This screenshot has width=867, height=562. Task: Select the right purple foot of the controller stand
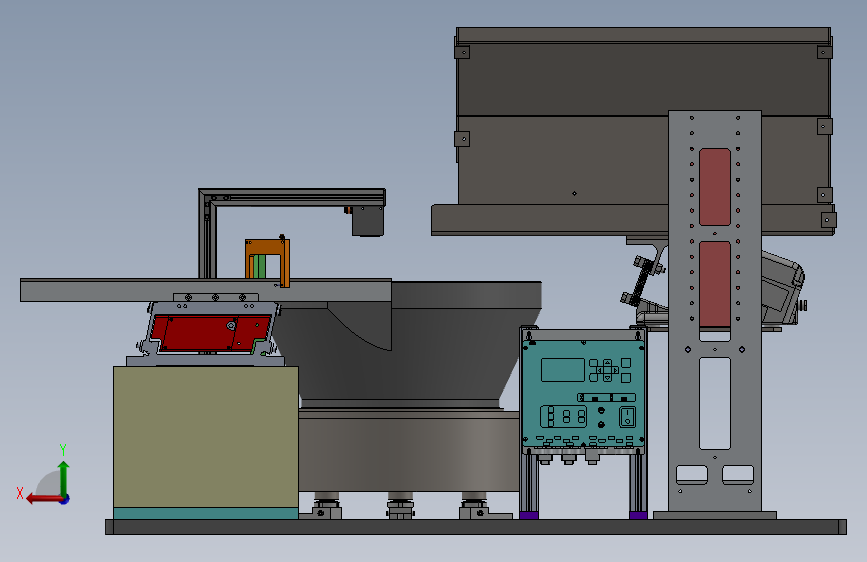638,515
